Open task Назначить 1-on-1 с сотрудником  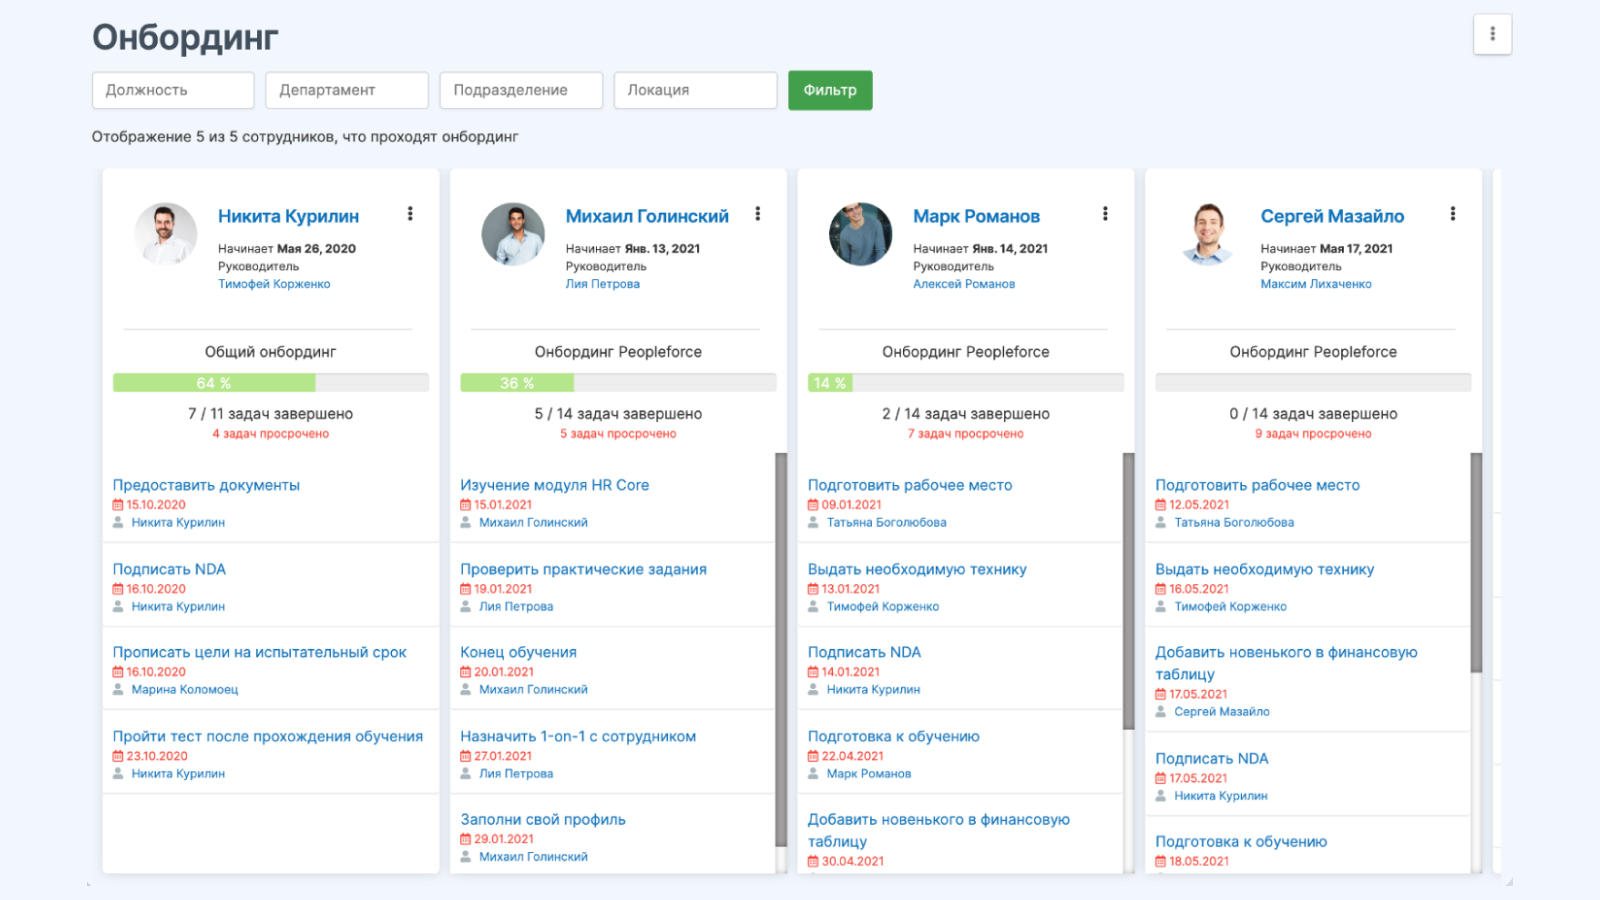(x=578, y=736)
